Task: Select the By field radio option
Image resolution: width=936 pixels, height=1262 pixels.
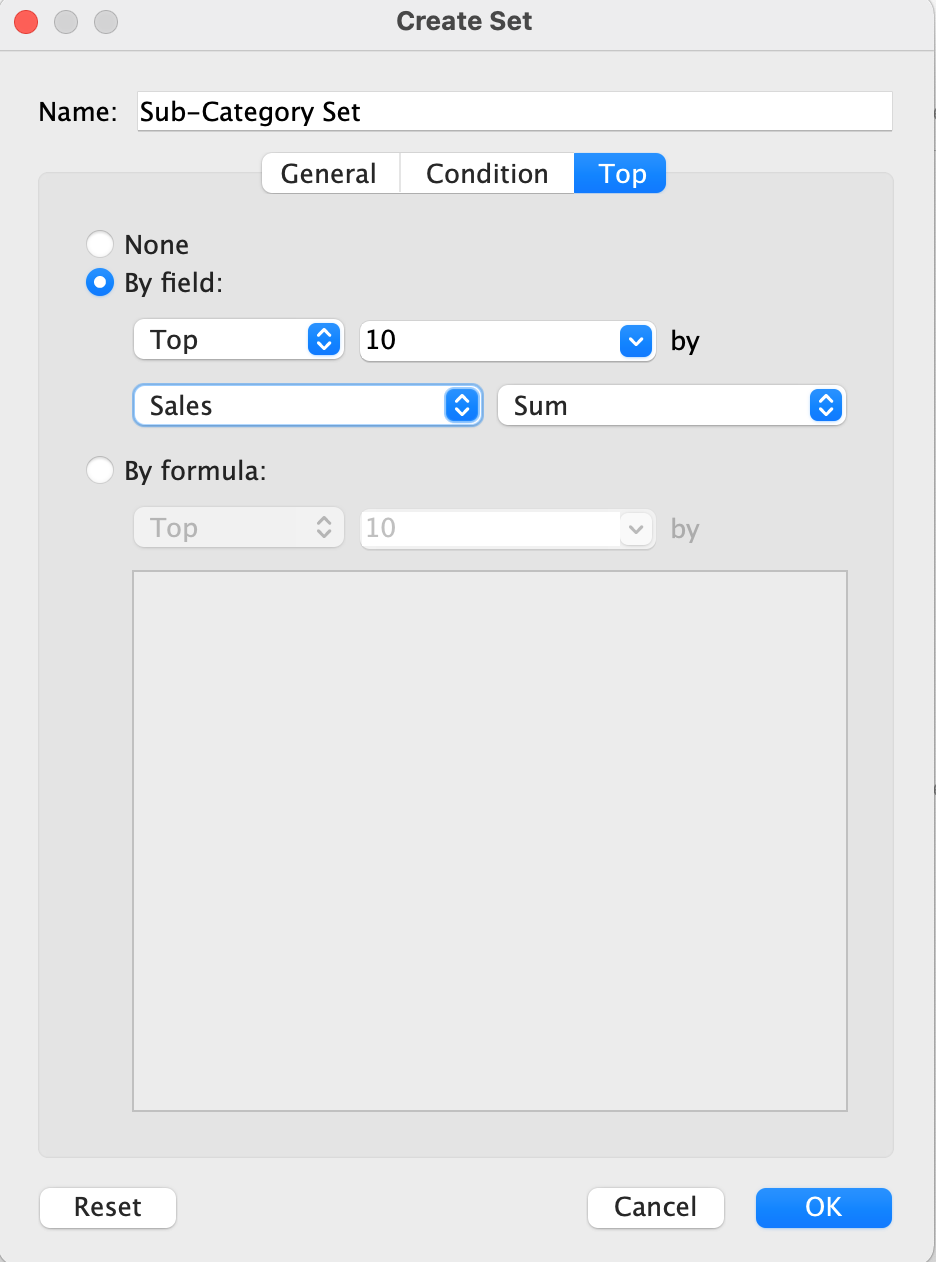Action: pos(101,284)
